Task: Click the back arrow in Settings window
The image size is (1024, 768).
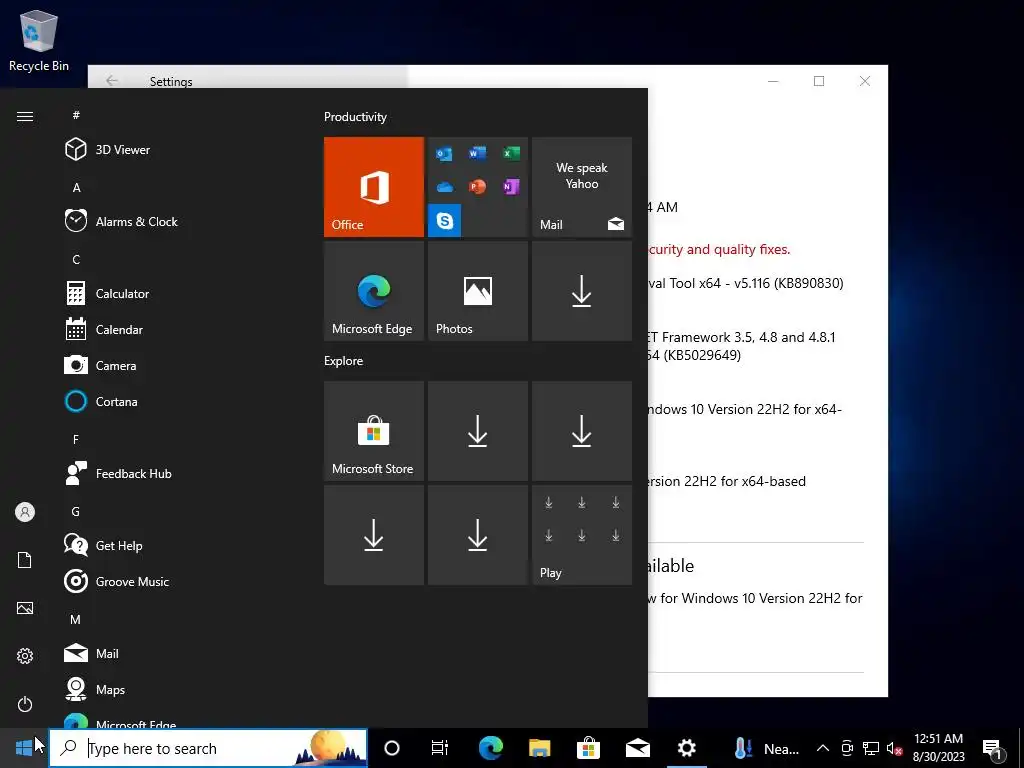Action: pos(112,80)
